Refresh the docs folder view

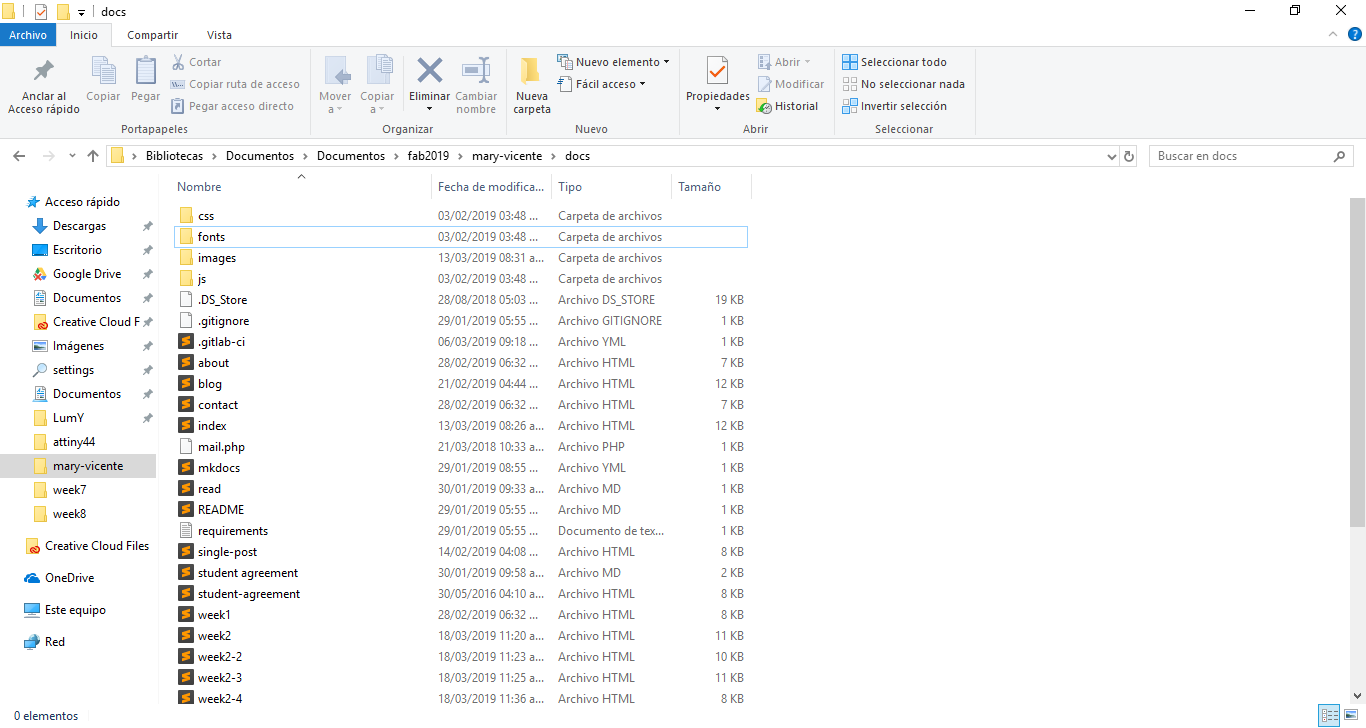coord(1130,156)
